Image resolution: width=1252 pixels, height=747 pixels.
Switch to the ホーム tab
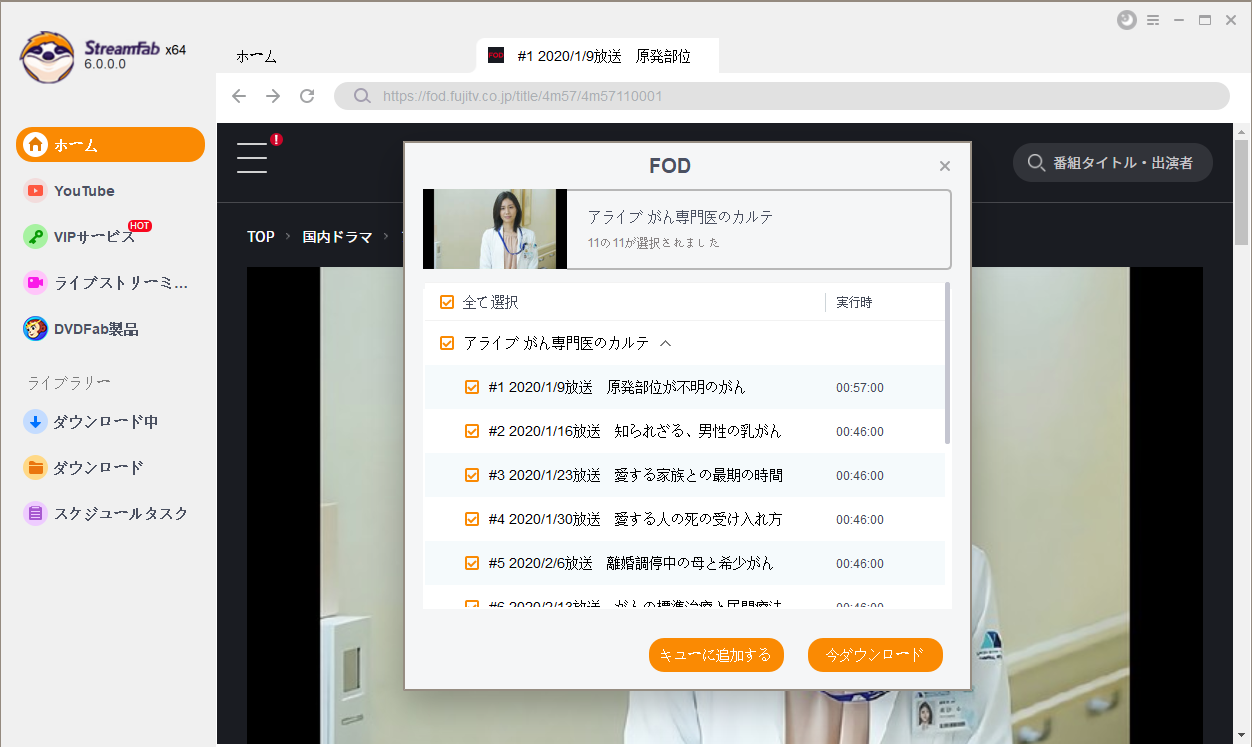[x=257, y=57]
